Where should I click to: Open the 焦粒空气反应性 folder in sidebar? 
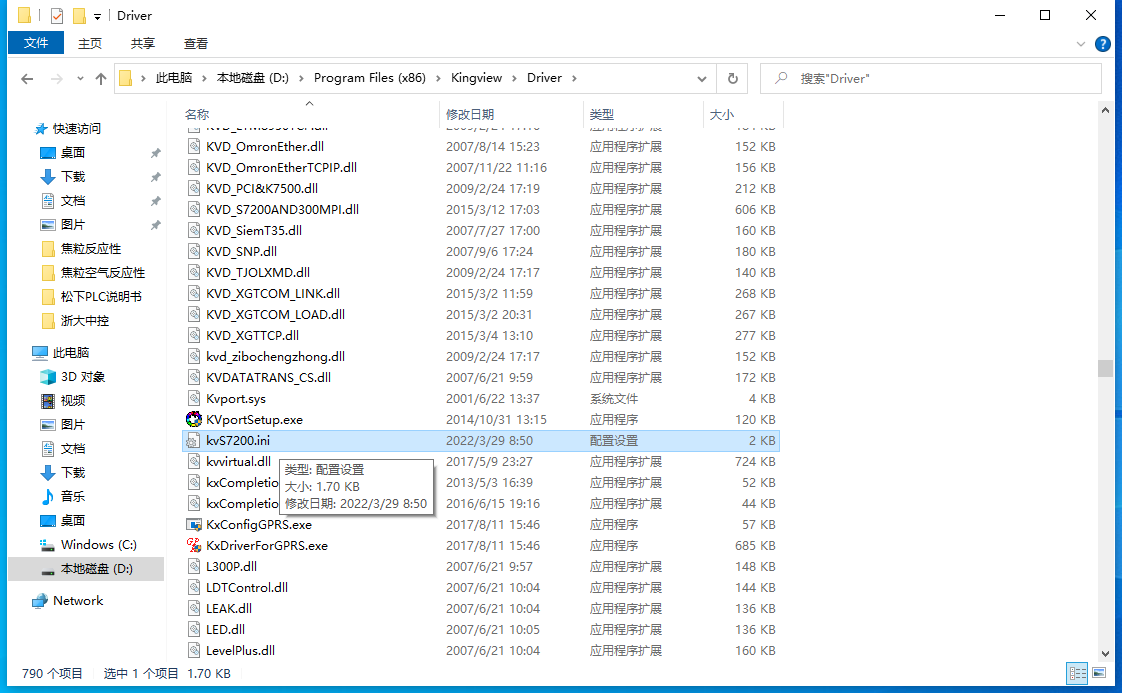click(102, 273)
